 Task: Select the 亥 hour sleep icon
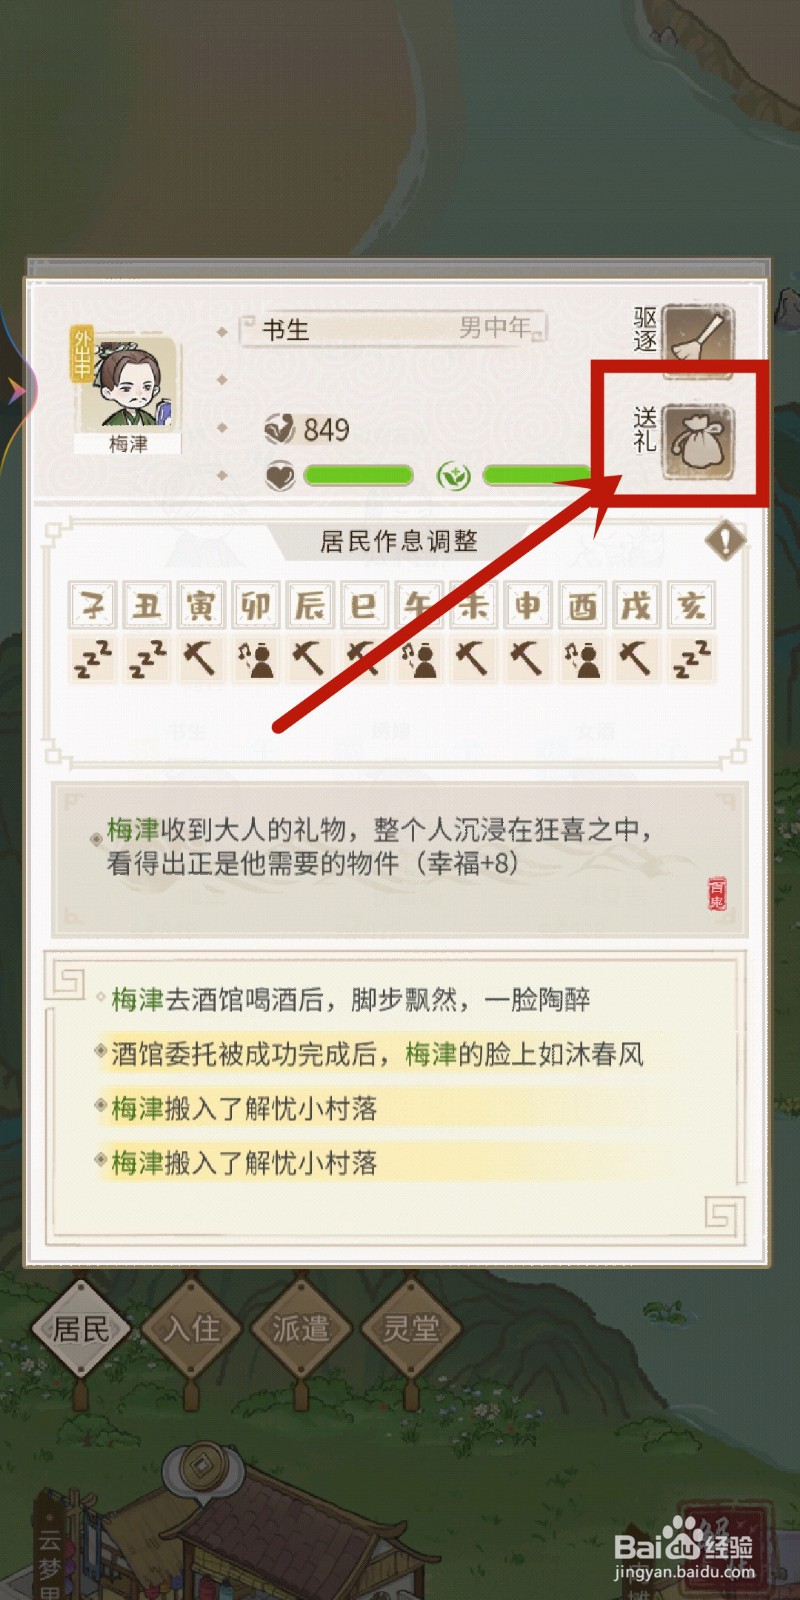point(691,660)
